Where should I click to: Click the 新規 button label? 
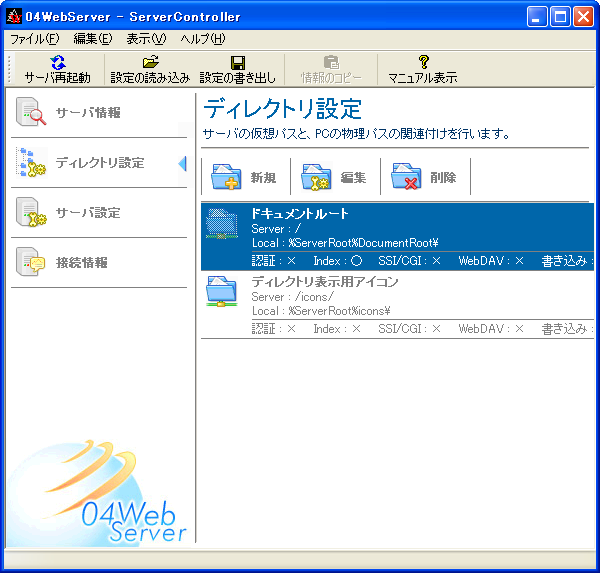click(263, 178)
